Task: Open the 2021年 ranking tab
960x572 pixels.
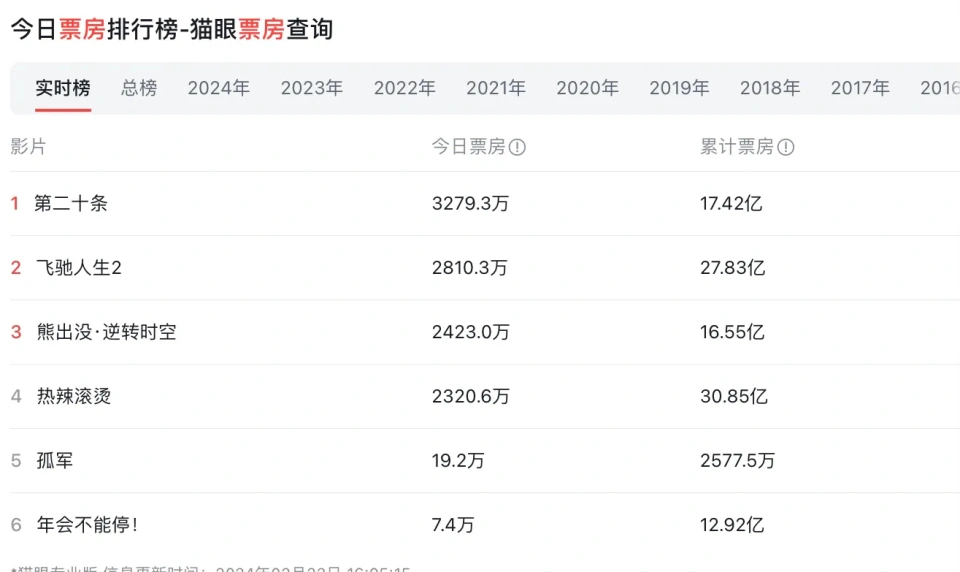Action: tap(496, 88)
